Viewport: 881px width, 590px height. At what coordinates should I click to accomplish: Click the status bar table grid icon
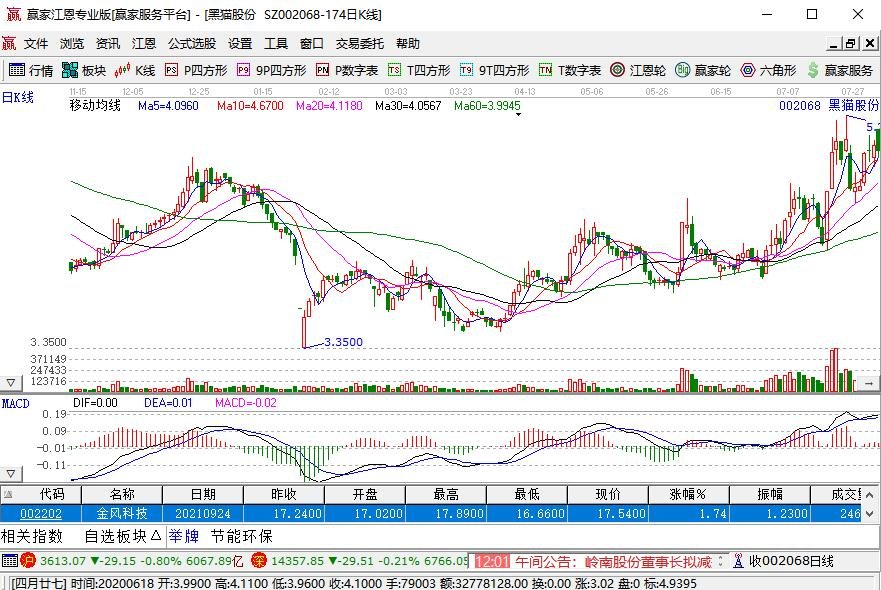pyautogui.click(x=10, y=561)
